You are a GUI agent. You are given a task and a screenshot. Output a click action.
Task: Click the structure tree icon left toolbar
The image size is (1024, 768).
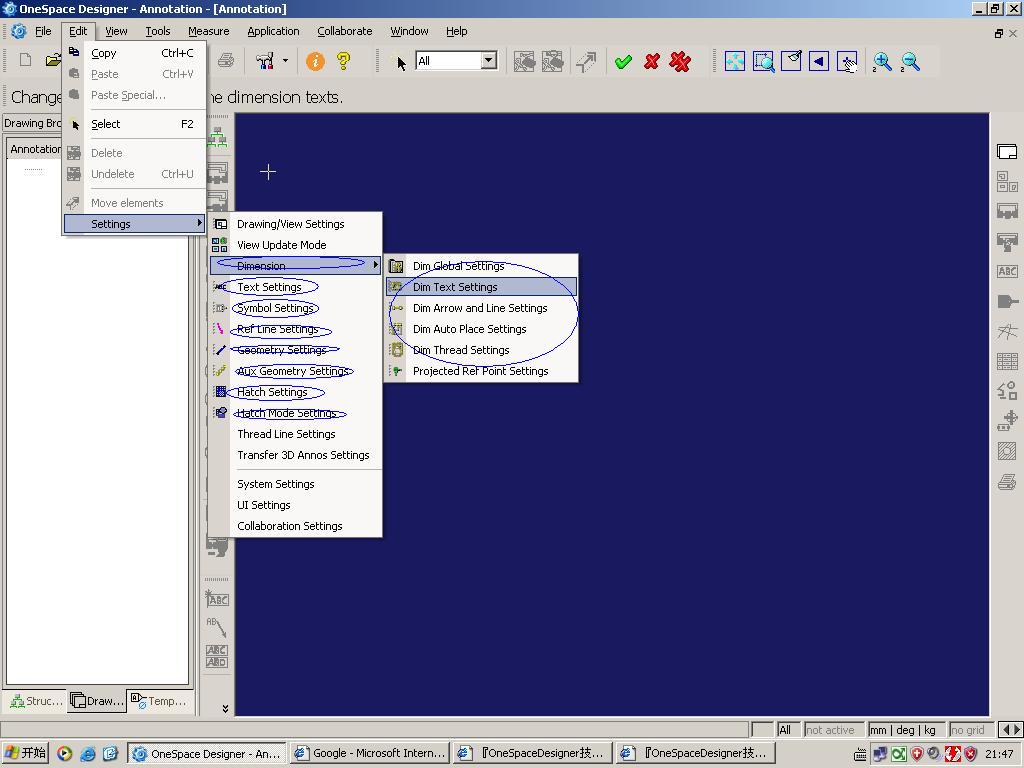pyautogui.click(x=217, y=136)
